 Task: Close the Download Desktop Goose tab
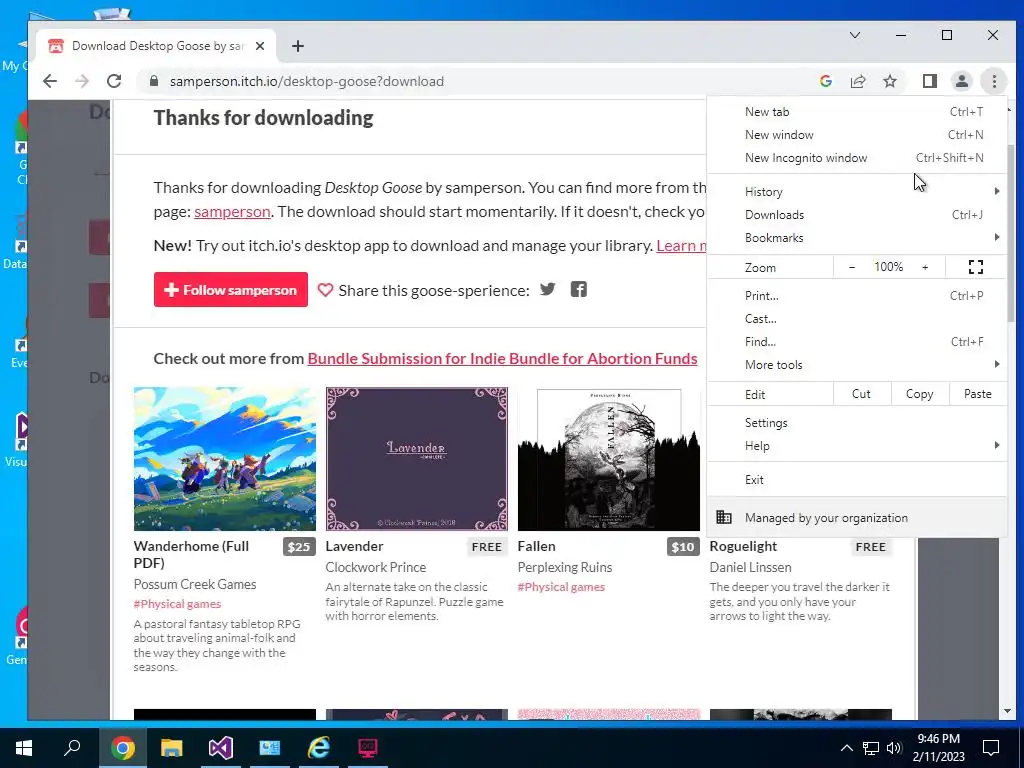(260, 46)
